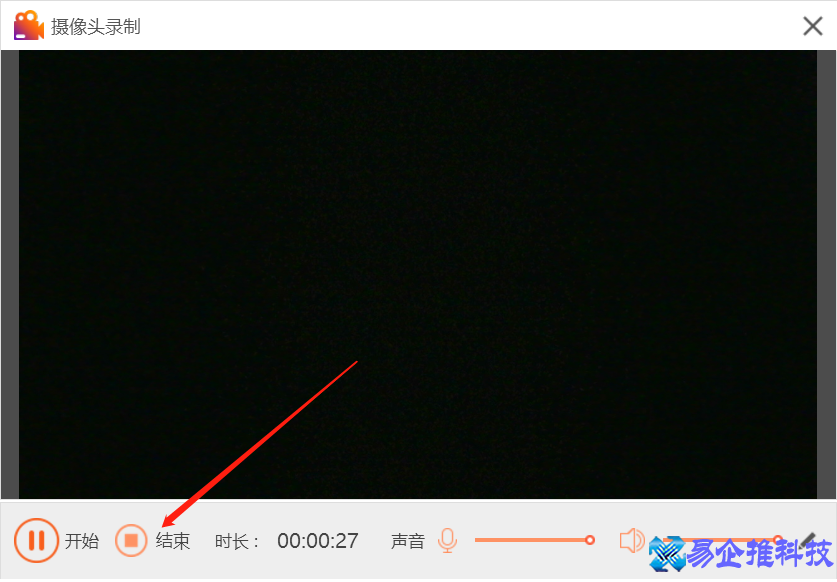
Task: Close the 摄像头录制 recording window
Action: coord(812,26)
